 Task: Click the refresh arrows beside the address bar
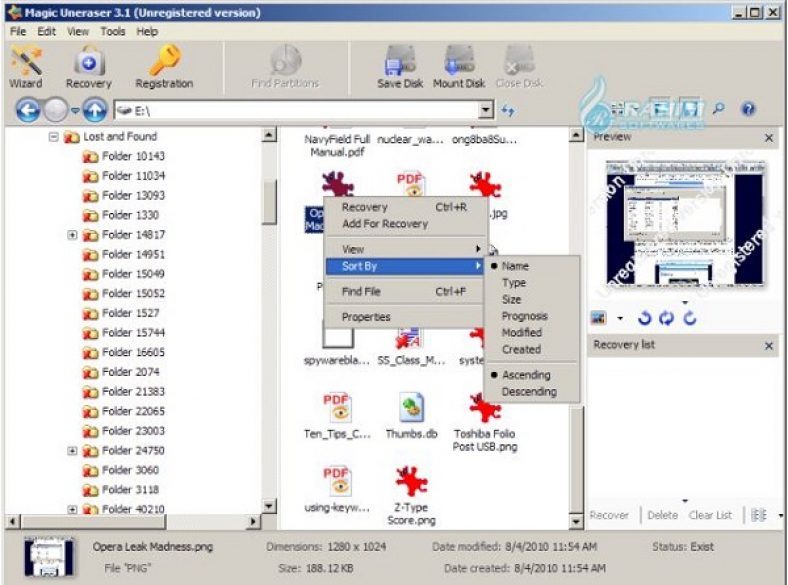point(508,110)
